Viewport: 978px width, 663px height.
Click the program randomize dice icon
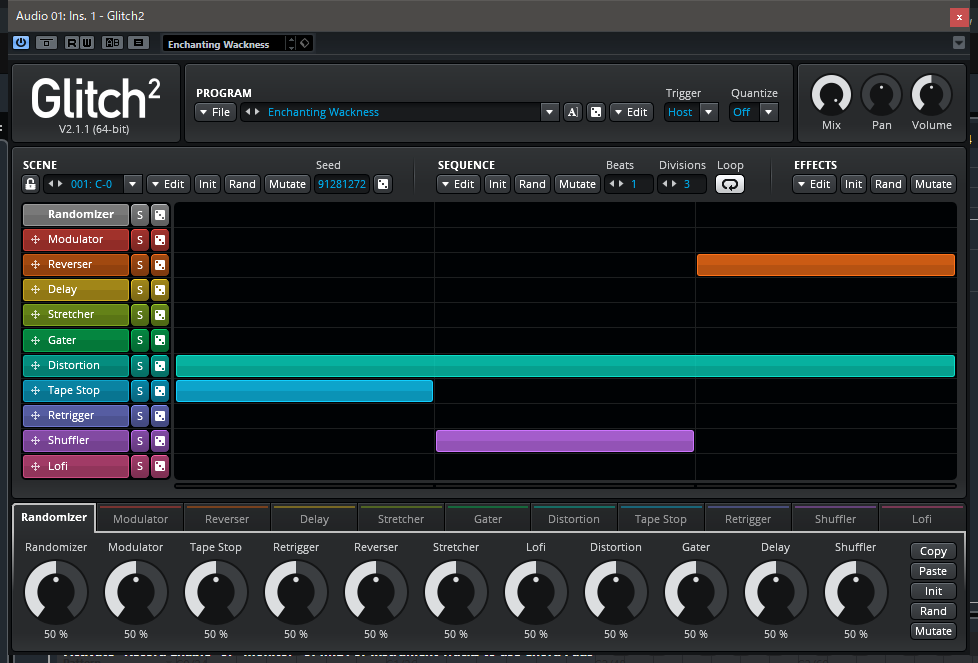pyautogui.click(x=596, y=112)
